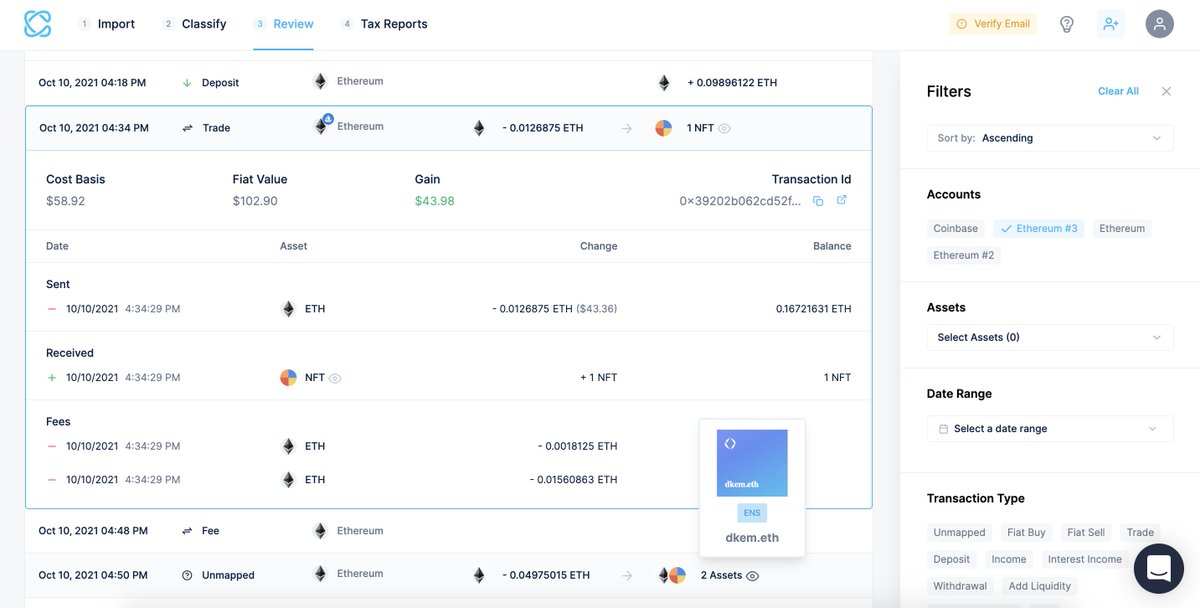Image resolution: width=1200 pixels, height=608 pixels.
Task: Click the trade swap icon on 04:34 PM row
Action: (187, 128)
